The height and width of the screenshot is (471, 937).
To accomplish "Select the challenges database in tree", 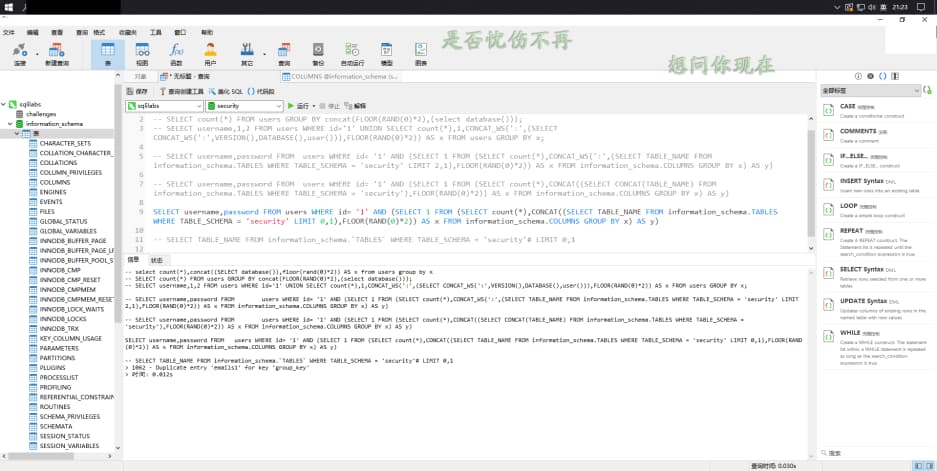I will pyautogui.click(x=41, y=114).
